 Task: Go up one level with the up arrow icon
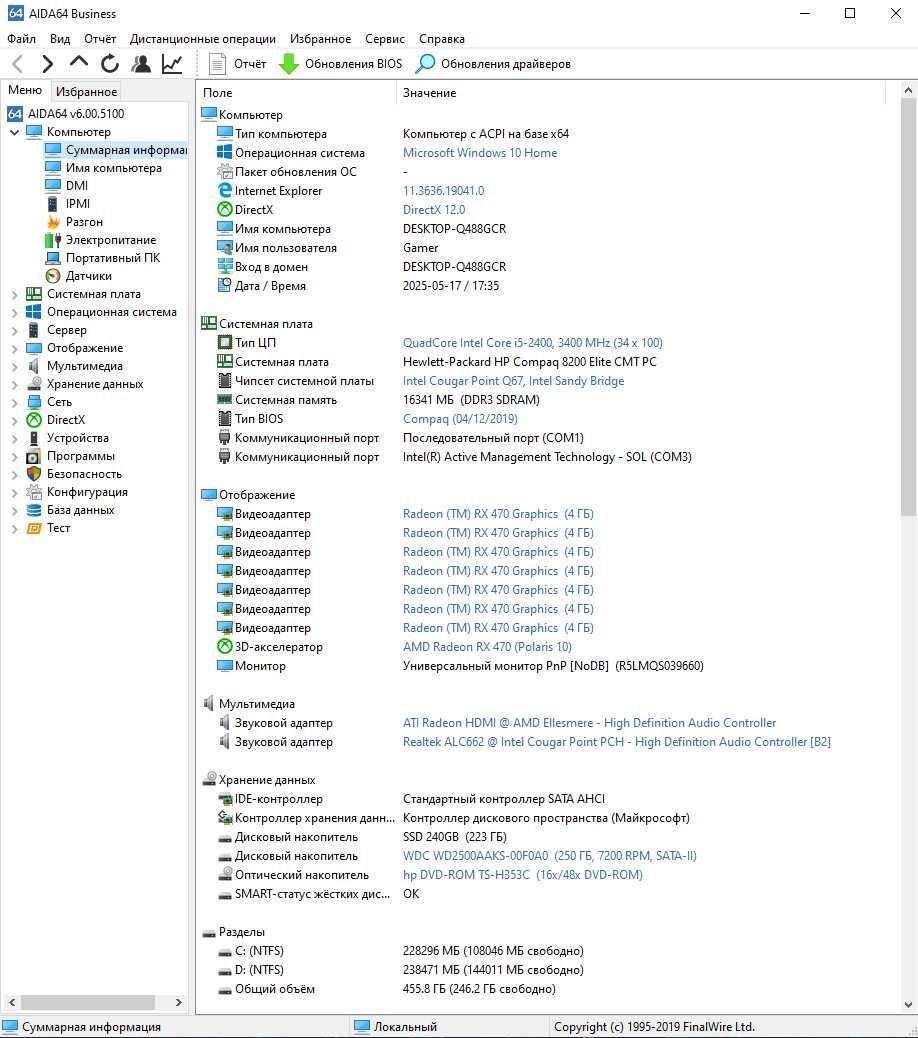[78, 62]
